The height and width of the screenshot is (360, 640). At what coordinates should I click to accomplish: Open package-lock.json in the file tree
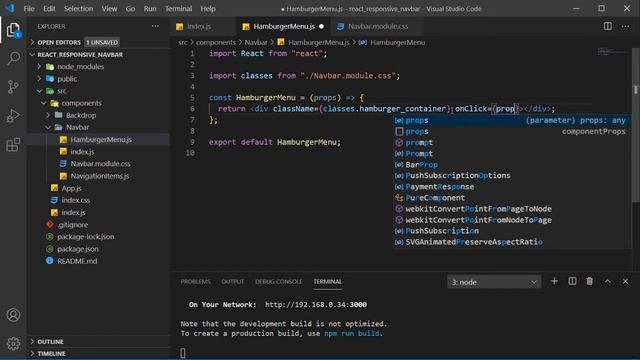pyautogui.click(x=98, y=237)
